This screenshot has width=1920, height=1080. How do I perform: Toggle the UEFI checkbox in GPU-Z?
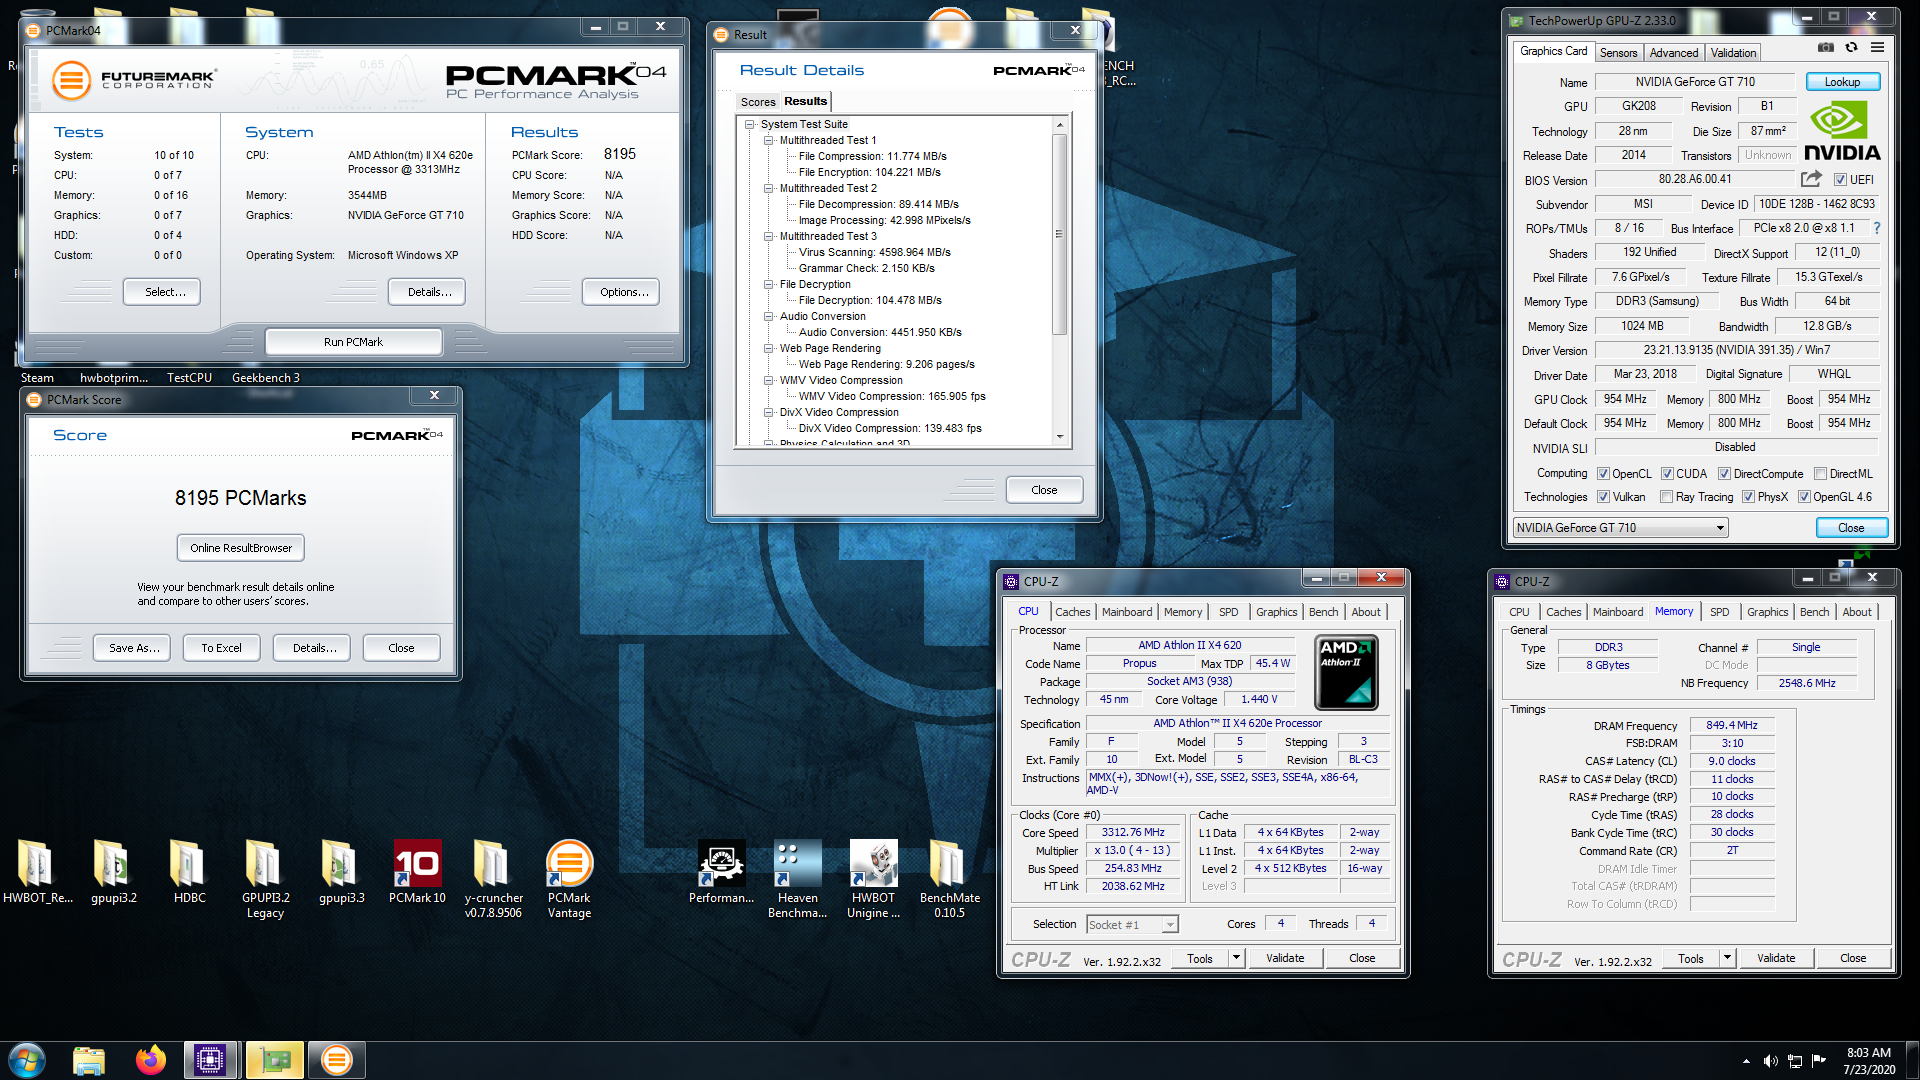1840,180
